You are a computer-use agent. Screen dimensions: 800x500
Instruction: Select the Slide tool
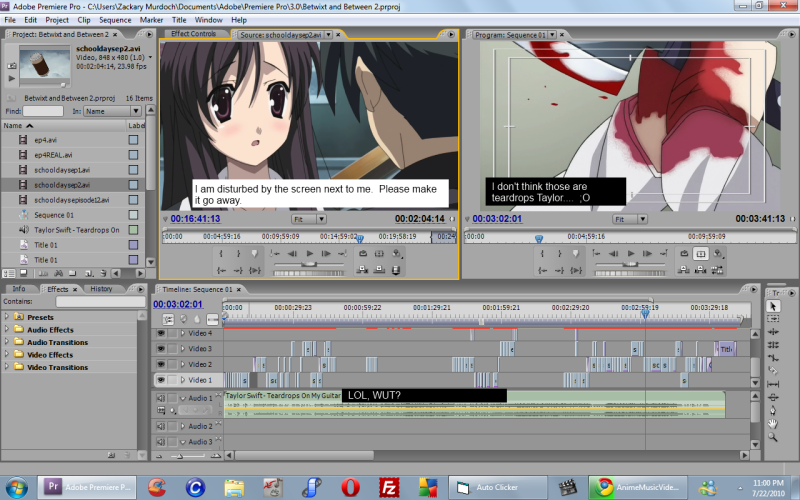pyautogui.click(x=772, y=397)
